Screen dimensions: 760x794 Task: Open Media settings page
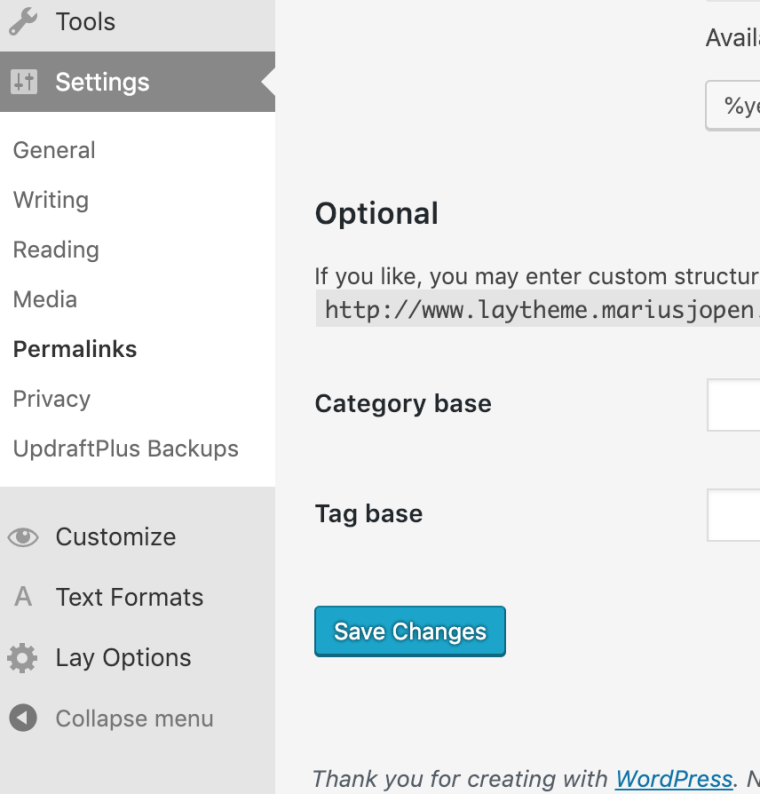[x=45, y=299]
